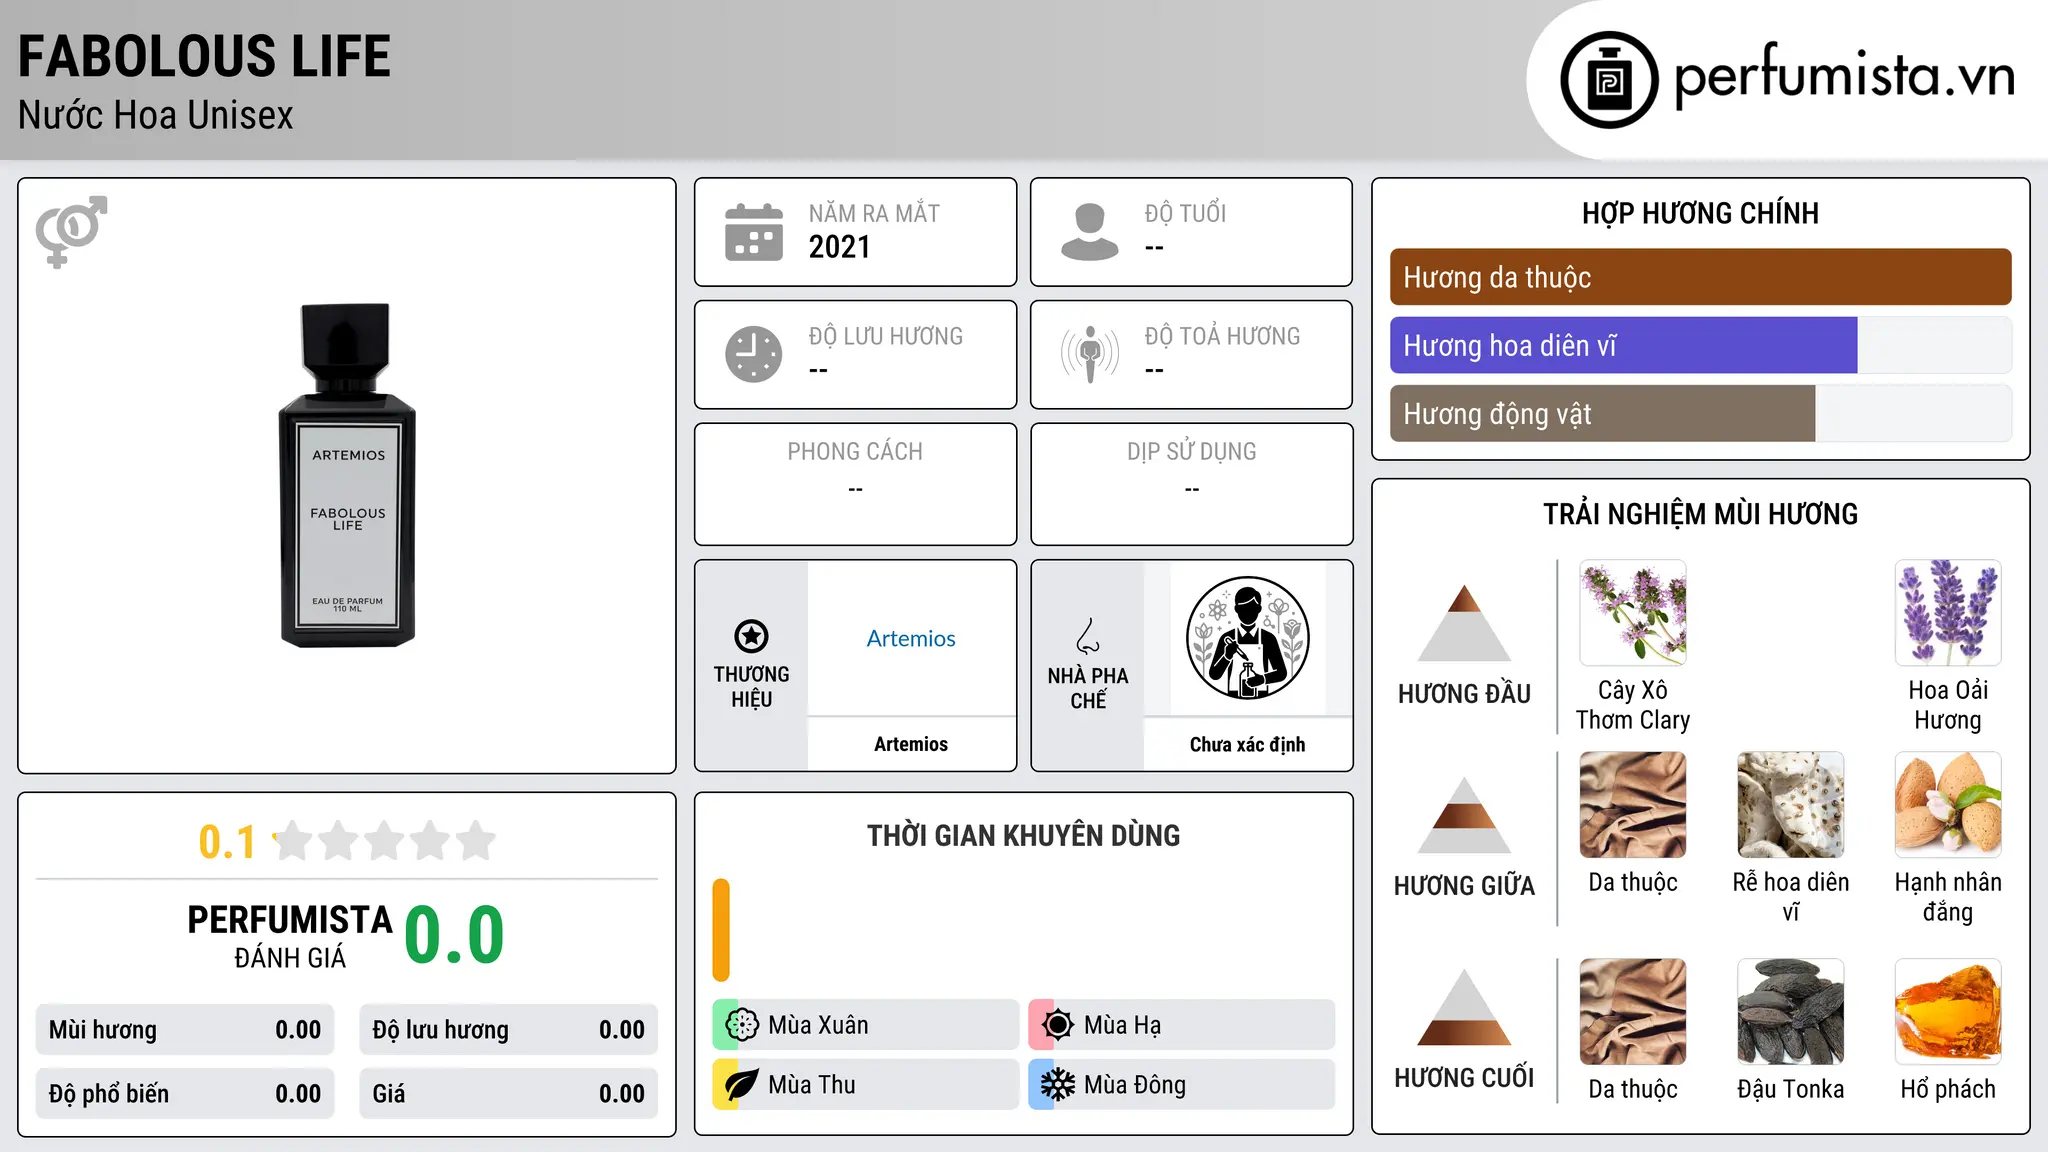Image resolution: width=2048 pixels, height=1152 pixels.
Task: Select the Mùa Đông season button
Action: click(x=1182, y=1085)
